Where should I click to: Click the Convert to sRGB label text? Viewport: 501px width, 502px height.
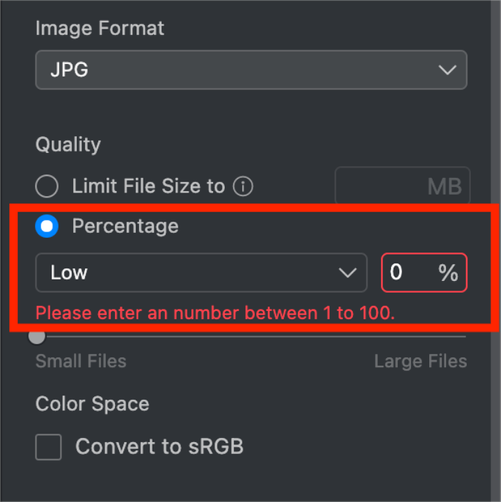coord(159,447)
